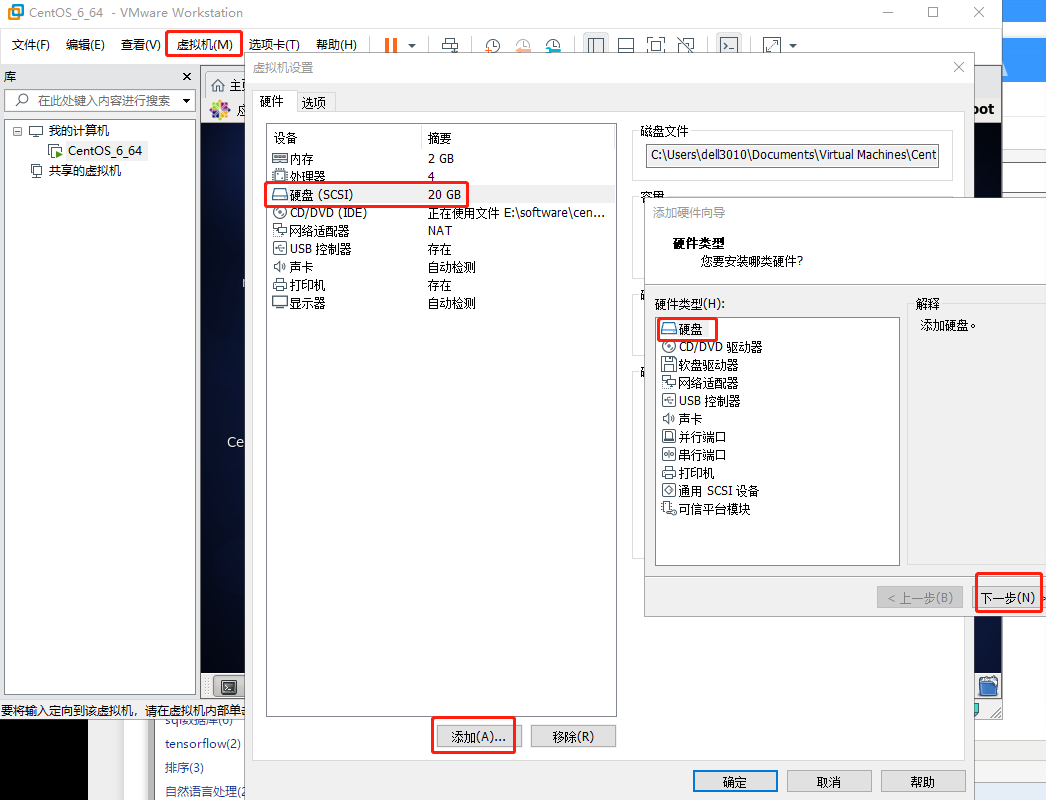
Task: Click 确定 in the settings dialog
Action: pyautogui.click(x=735, y=781)
